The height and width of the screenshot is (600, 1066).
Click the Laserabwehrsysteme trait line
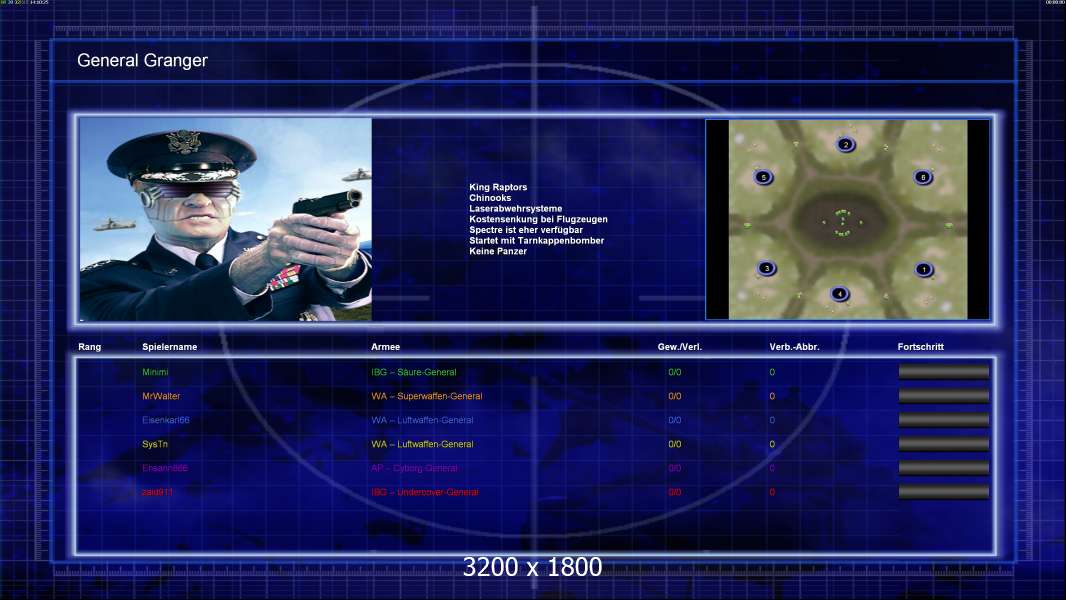(x=515, y=209)
